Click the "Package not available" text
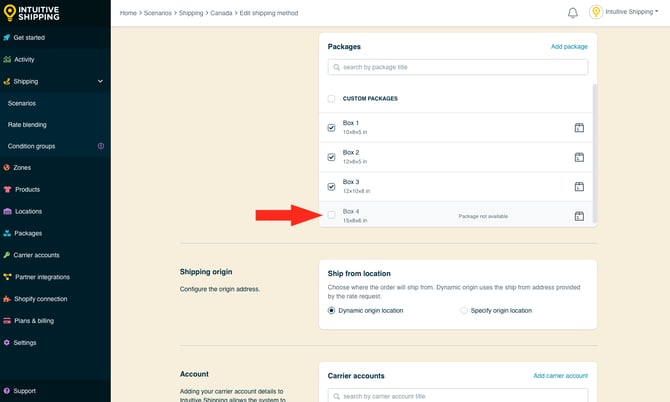This screenshot has height=402, width=670. coord(483,216)
